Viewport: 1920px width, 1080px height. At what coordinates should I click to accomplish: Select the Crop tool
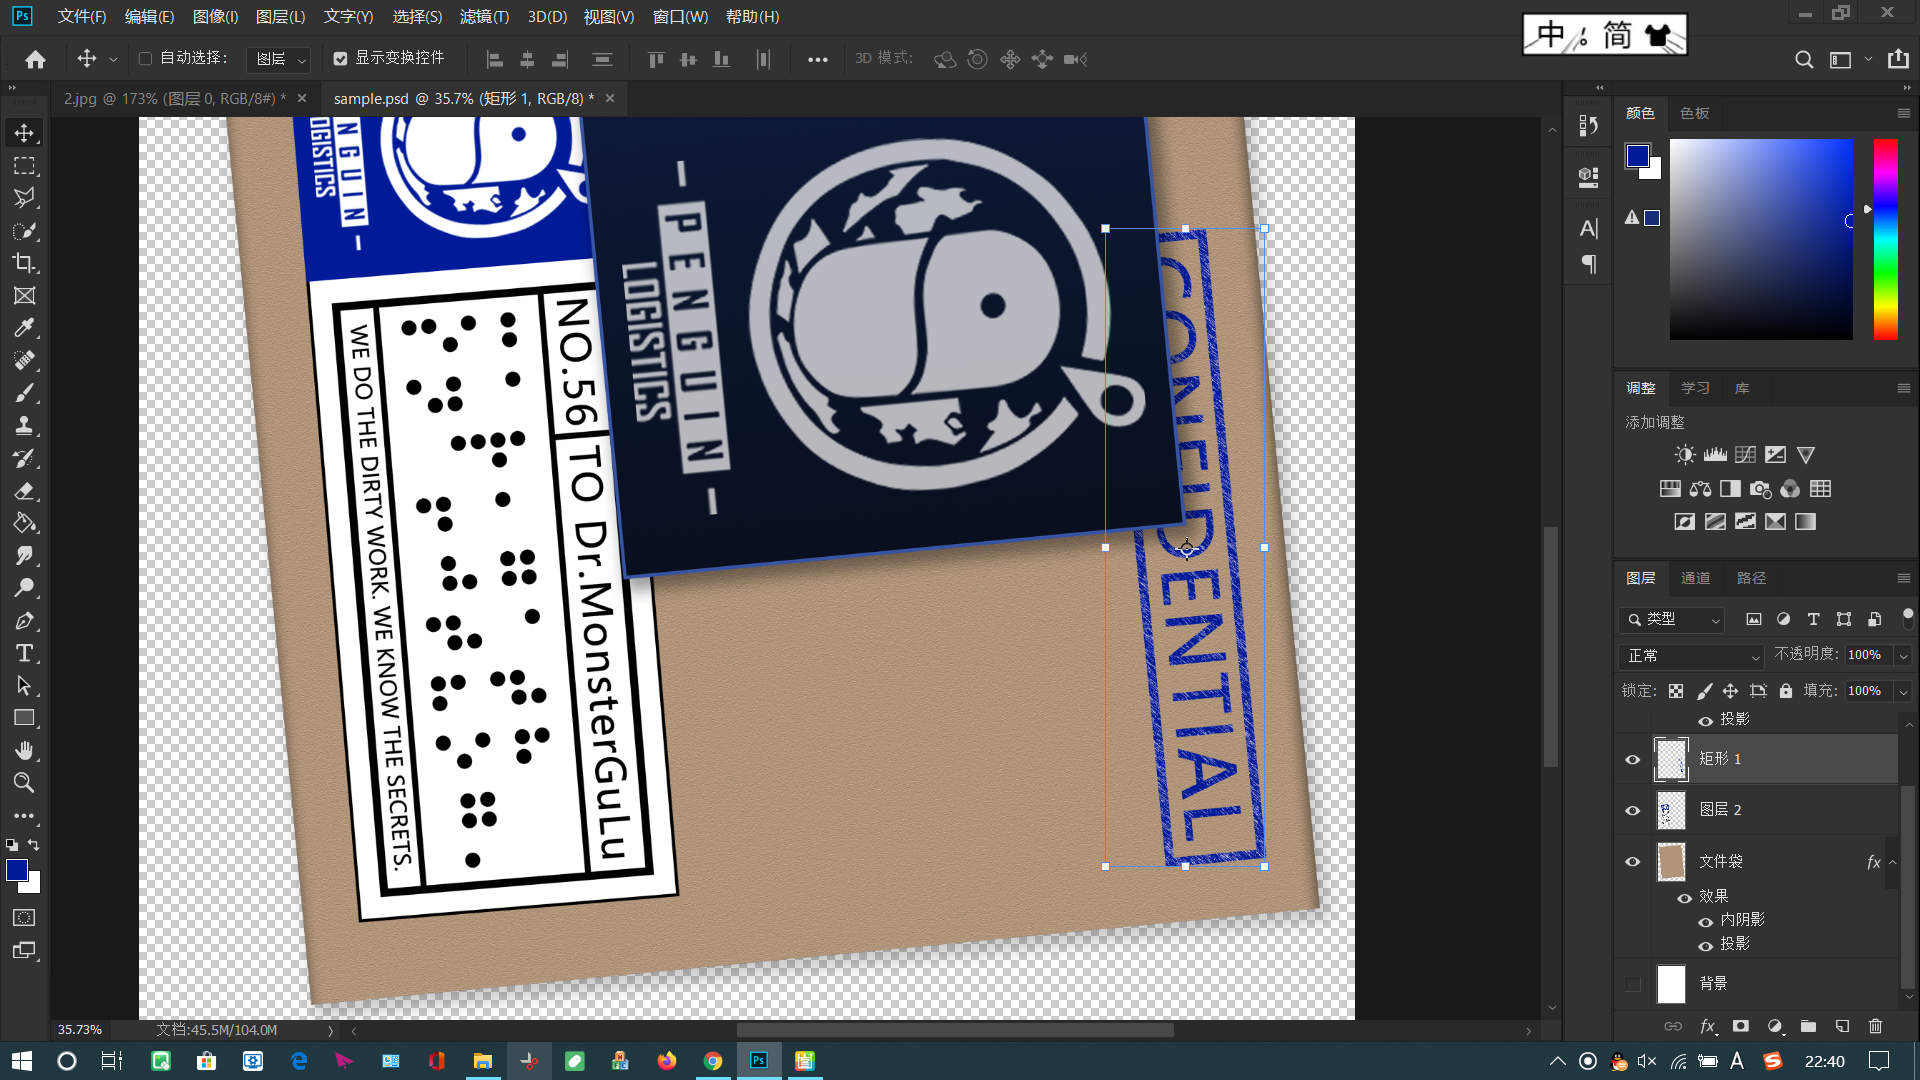24,263
